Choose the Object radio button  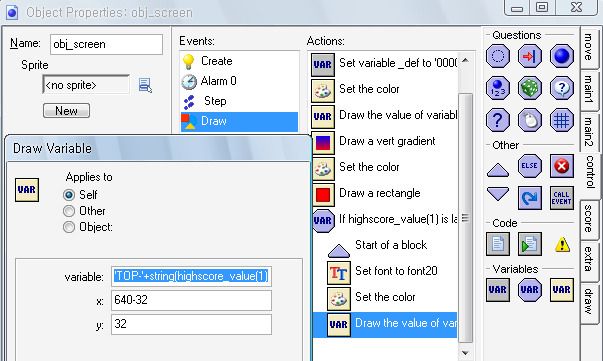tap(69, 227)
